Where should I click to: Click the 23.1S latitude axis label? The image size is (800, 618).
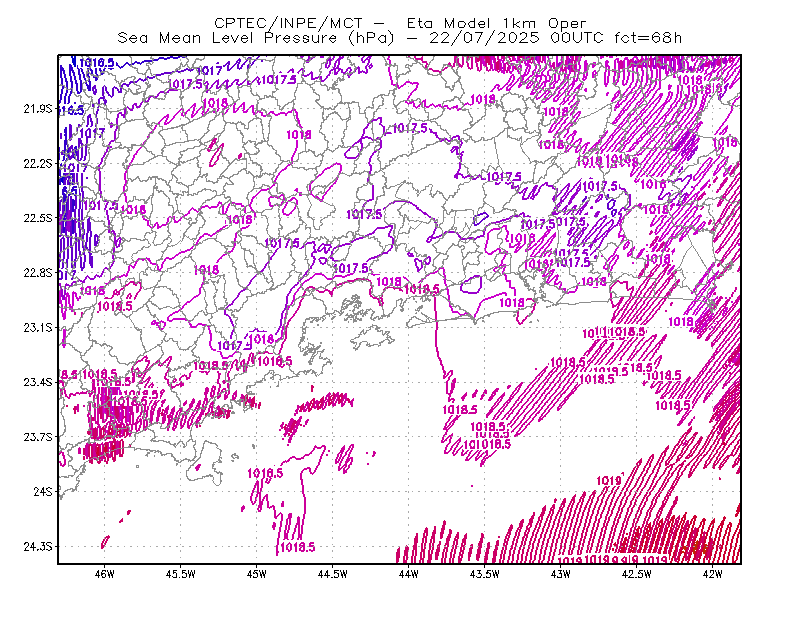pos(38,328)
